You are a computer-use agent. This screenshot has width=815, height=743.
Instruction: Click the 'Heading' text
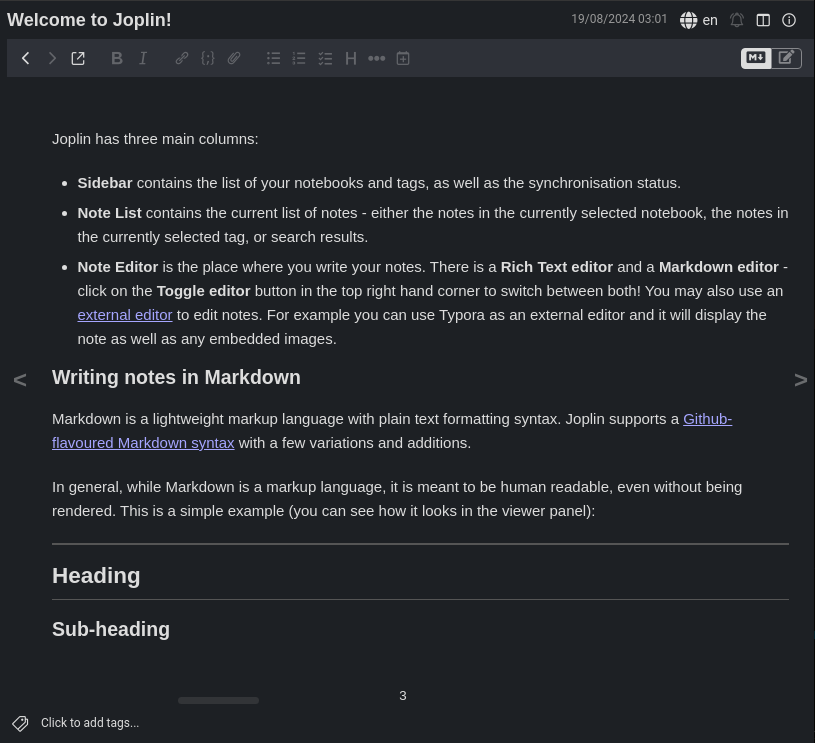click(x=96, y=576)
